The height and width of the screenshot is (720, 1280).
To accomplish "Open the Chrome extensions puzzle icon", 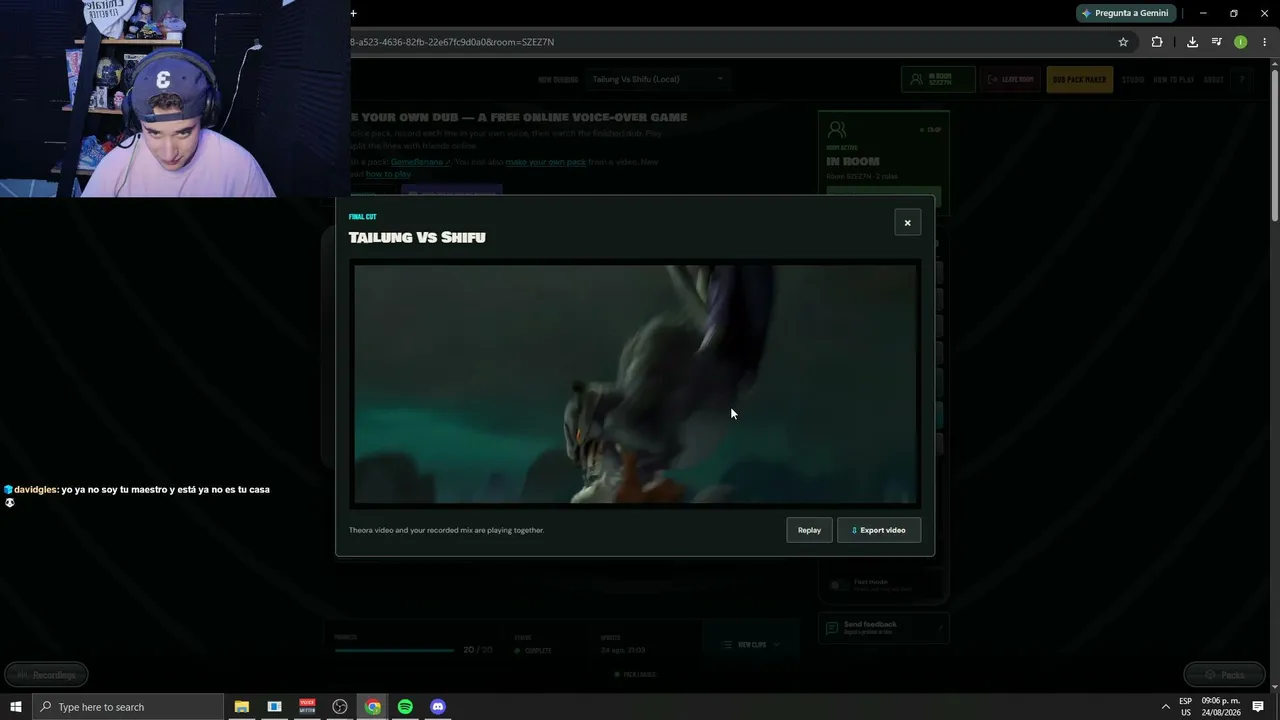I will [1157, 42].
